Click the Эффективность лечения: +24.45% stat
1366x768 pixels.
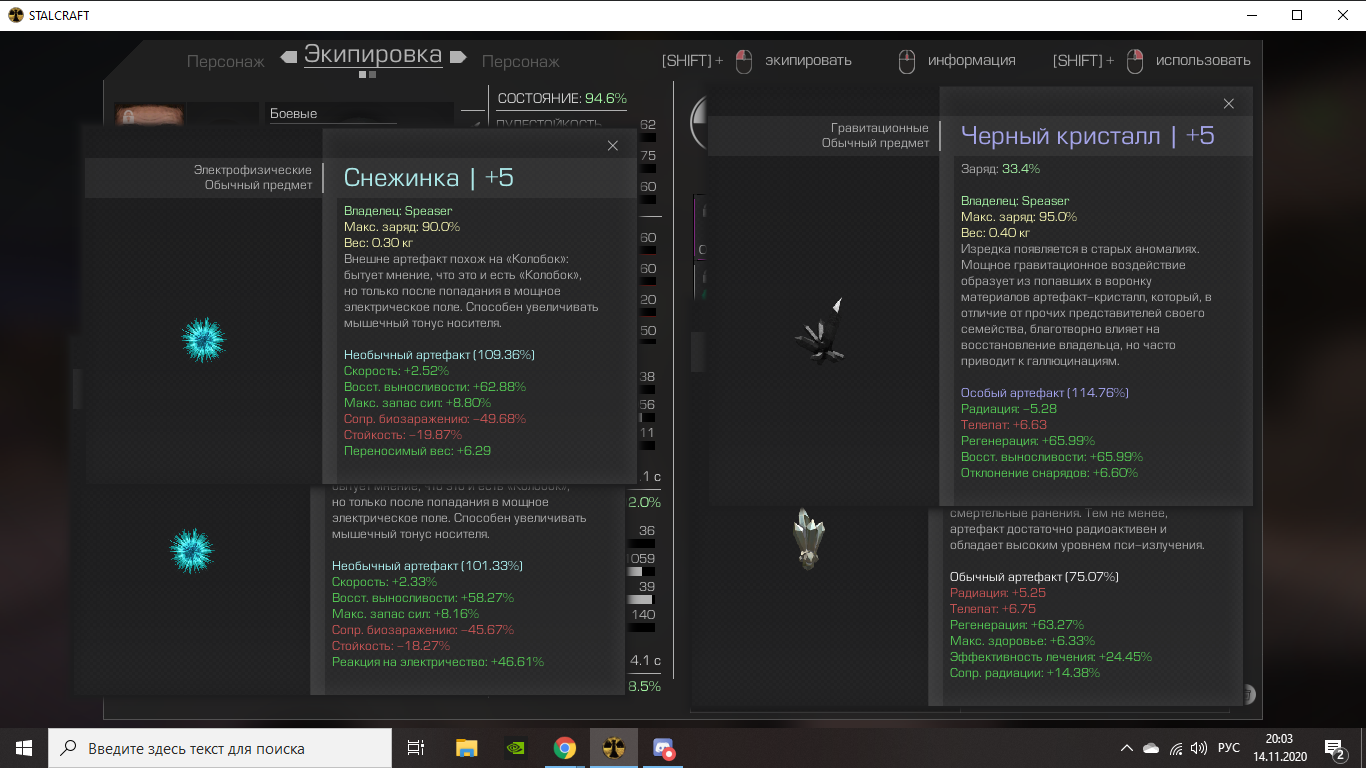point(1051,657)
